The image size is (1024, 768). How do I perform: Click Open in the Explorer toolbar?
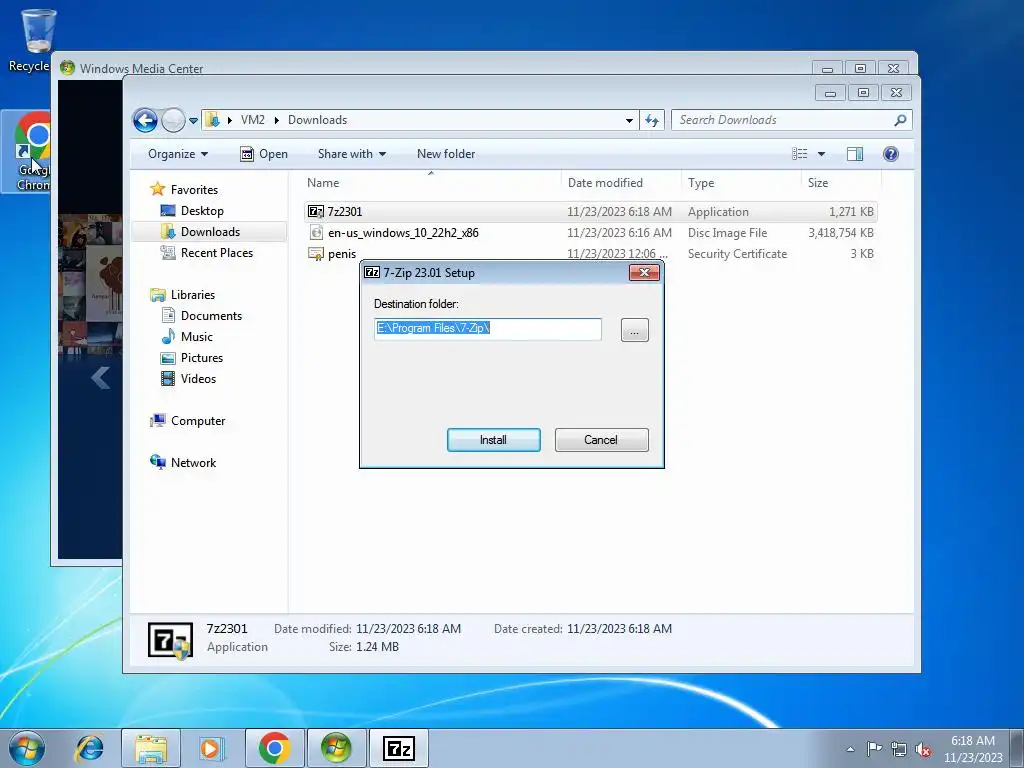pos(264,154)
